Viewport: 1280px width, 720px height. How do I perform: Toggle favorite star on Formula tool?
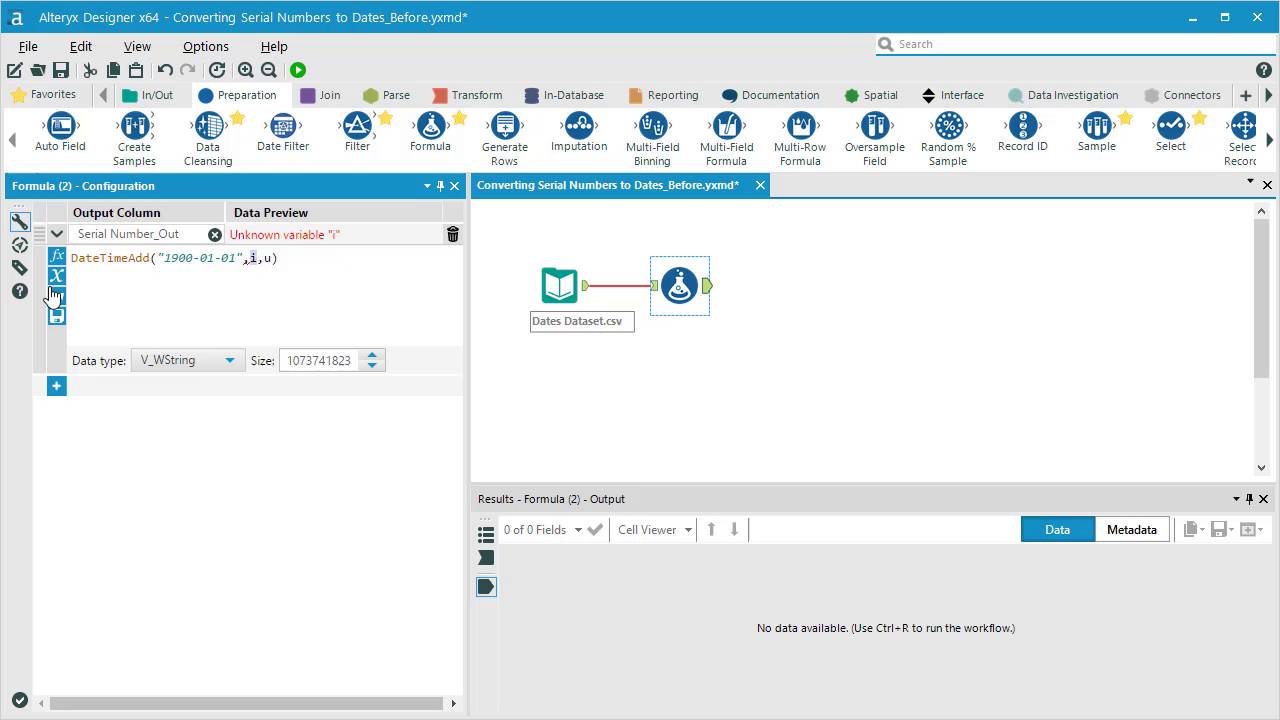tap(459, 118)
